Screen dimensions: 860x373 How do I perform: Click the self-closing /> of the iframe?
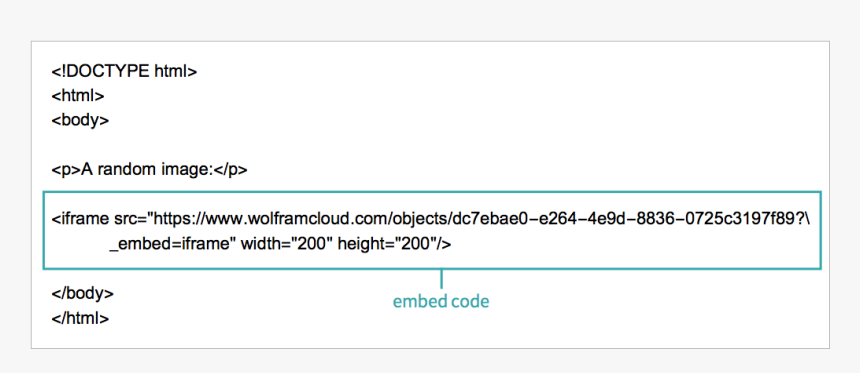[x=441, y=244]
